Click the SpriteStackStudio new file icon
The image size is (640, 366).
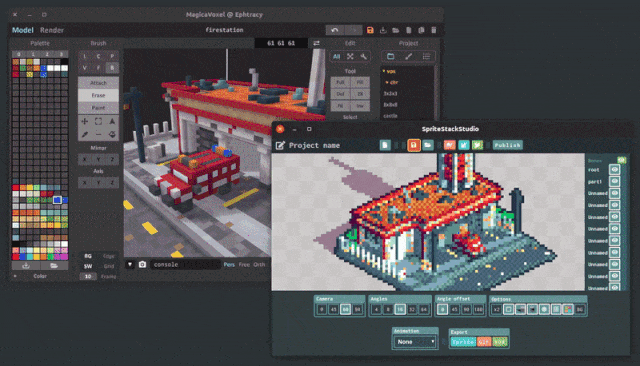click(x=385, y=145)
